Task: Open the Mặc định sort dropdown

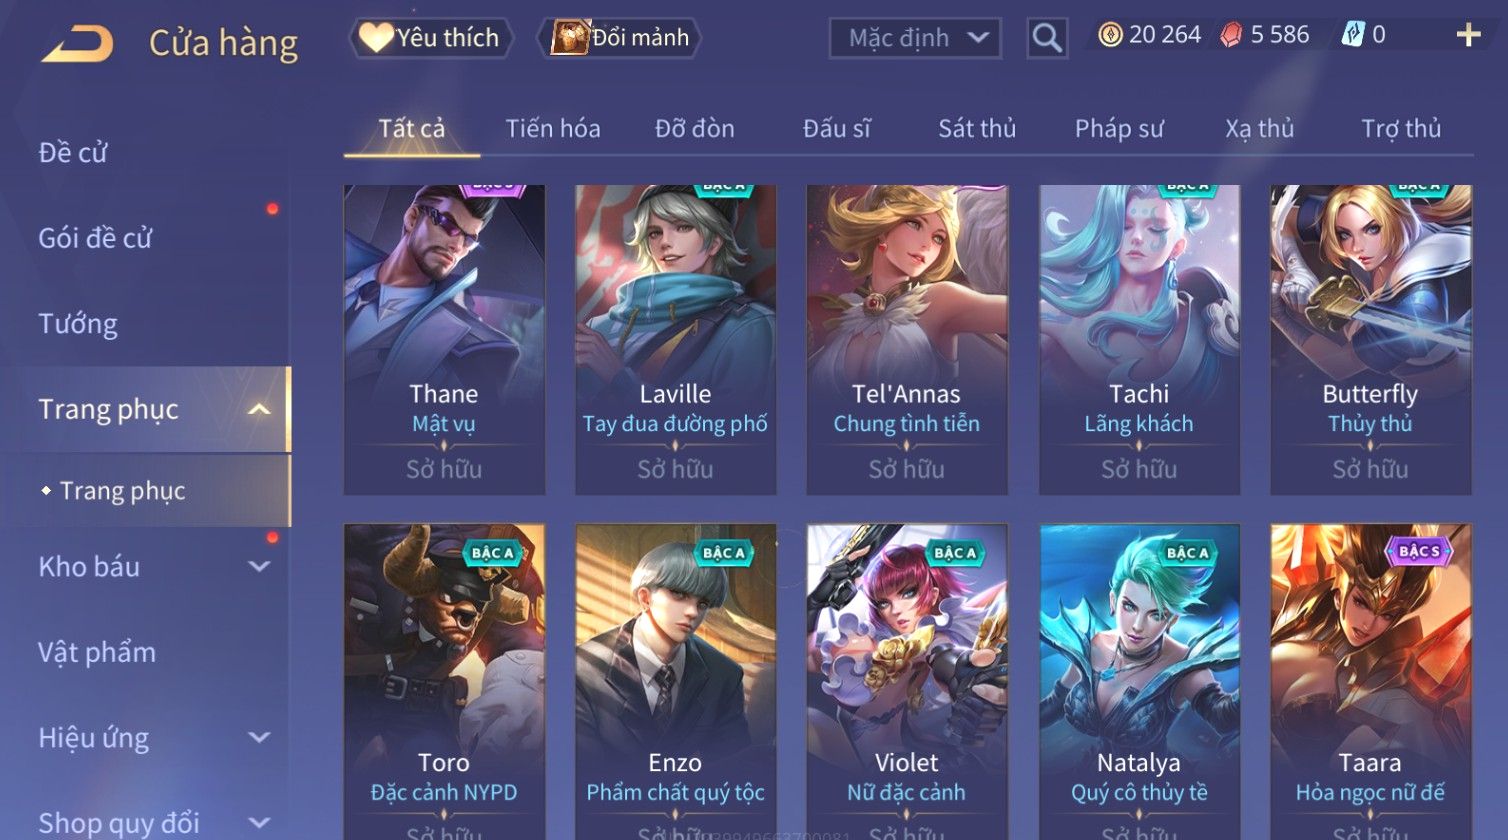Action: 915,38
